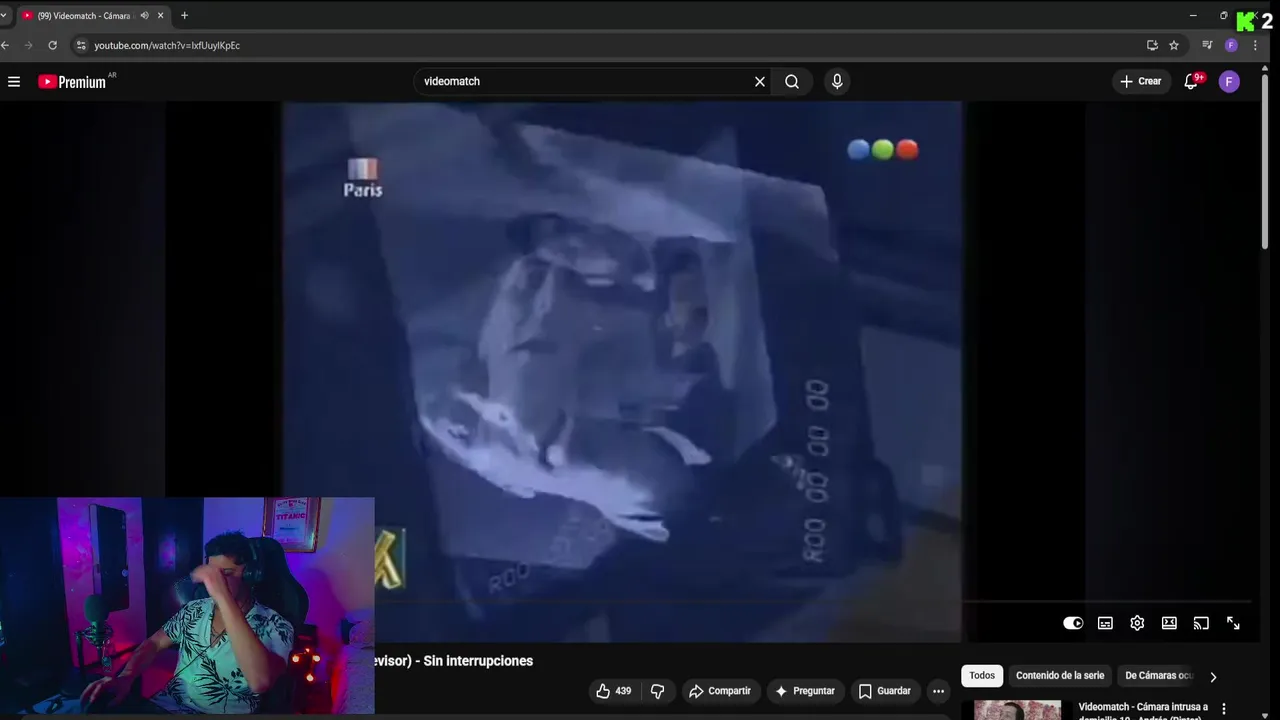1280x720 pixels.
Task: Select the De Cámaras ocultas chip
Action: pos(1158,676)
